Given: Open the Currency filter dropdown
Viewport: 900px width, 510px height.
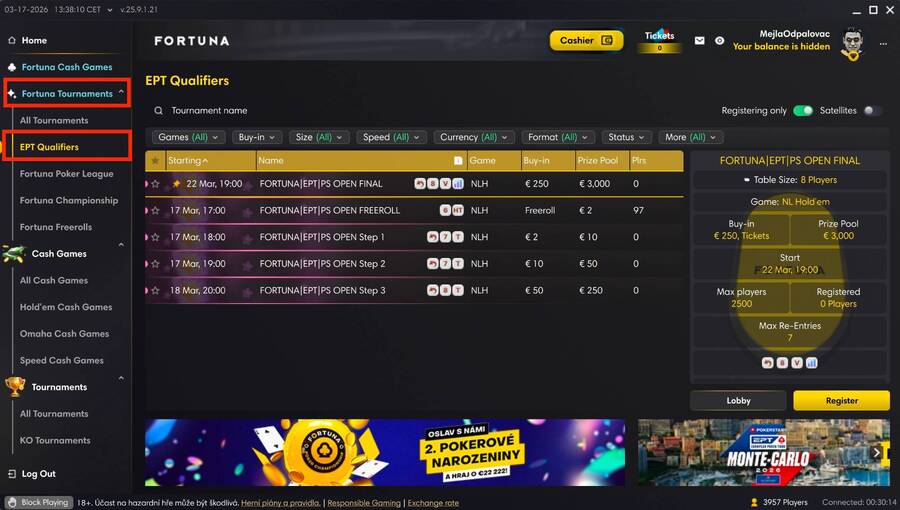Looking at the screenshot, I should pos(474,137).
